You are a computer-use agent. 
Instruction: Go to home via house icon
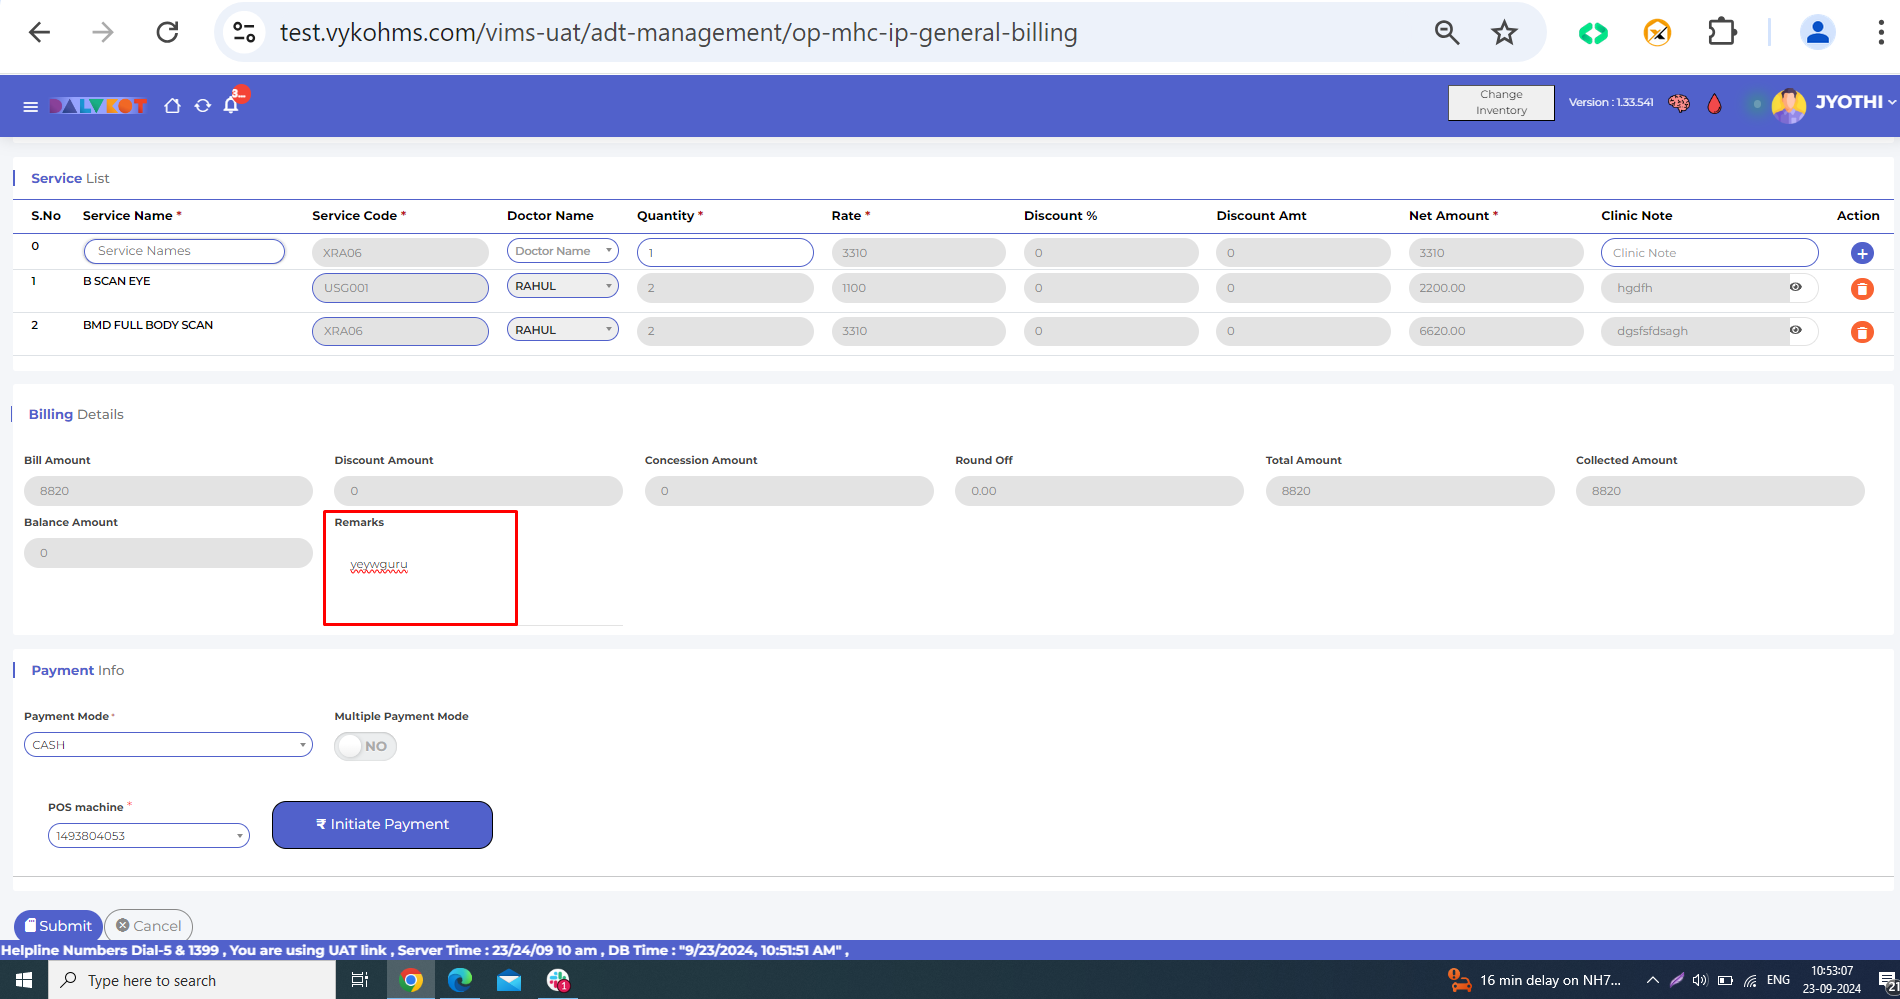pos(172,106)
